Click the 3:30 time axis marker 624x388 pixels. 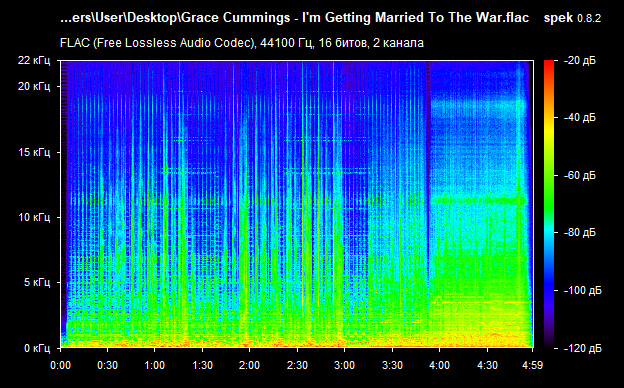392,365
